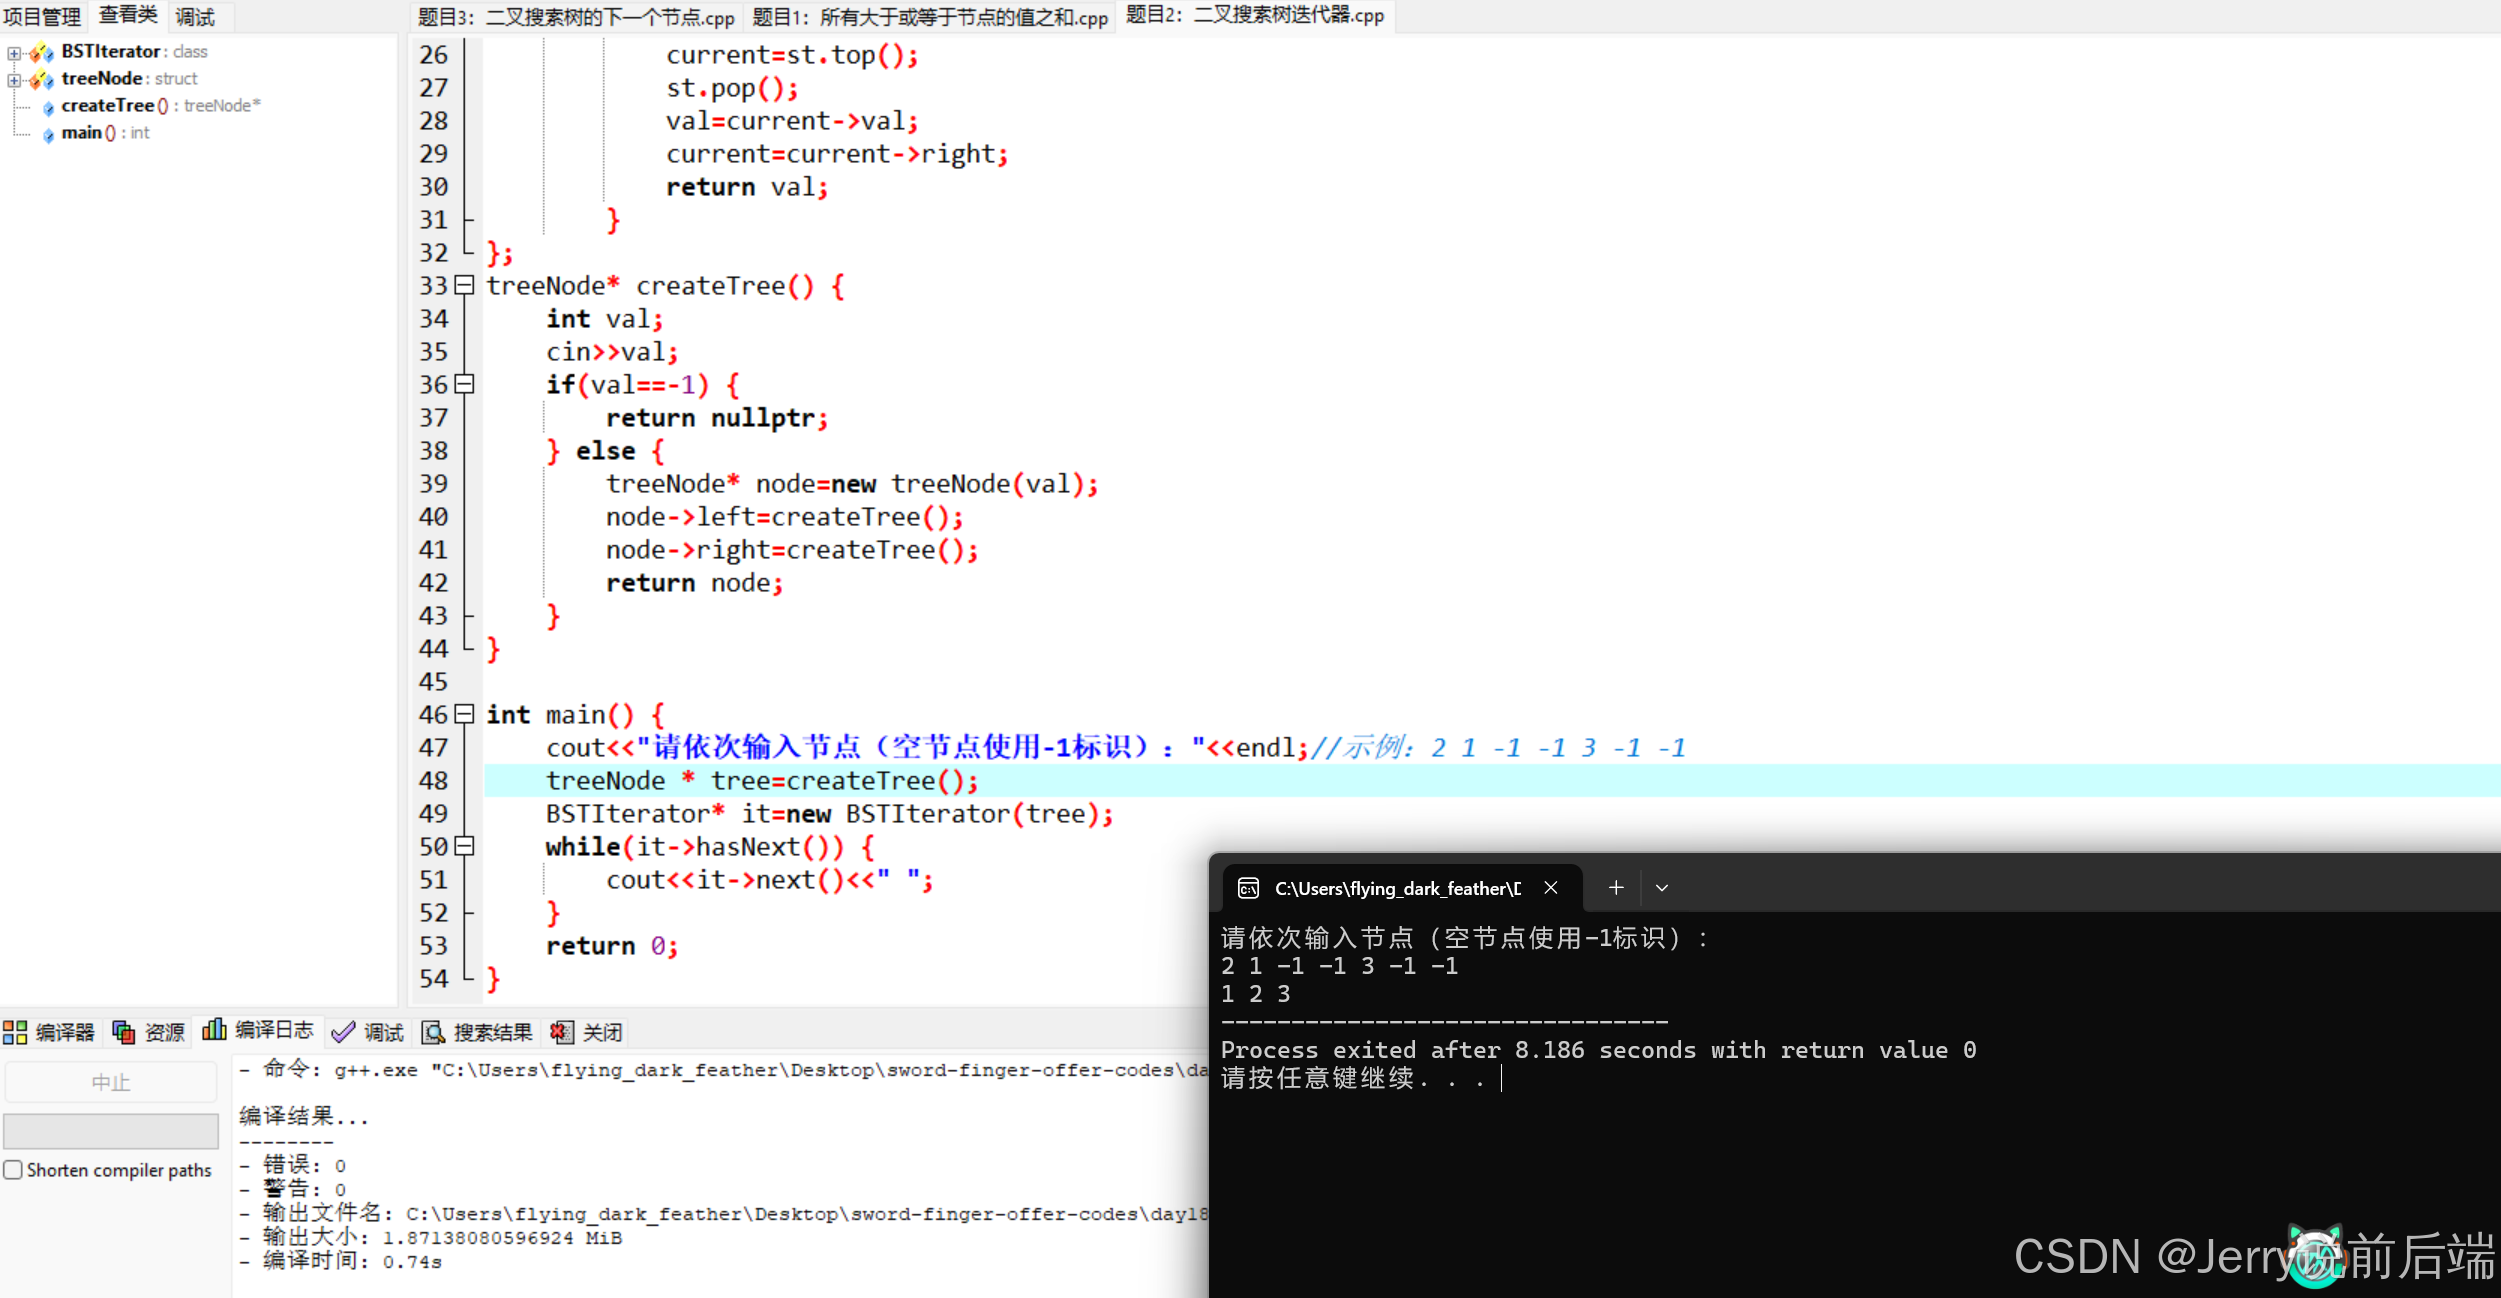Image resolution: width=2501 pixels, height=1298 pixels.
Task: Open the resources tab icon
Action: 124,1032
